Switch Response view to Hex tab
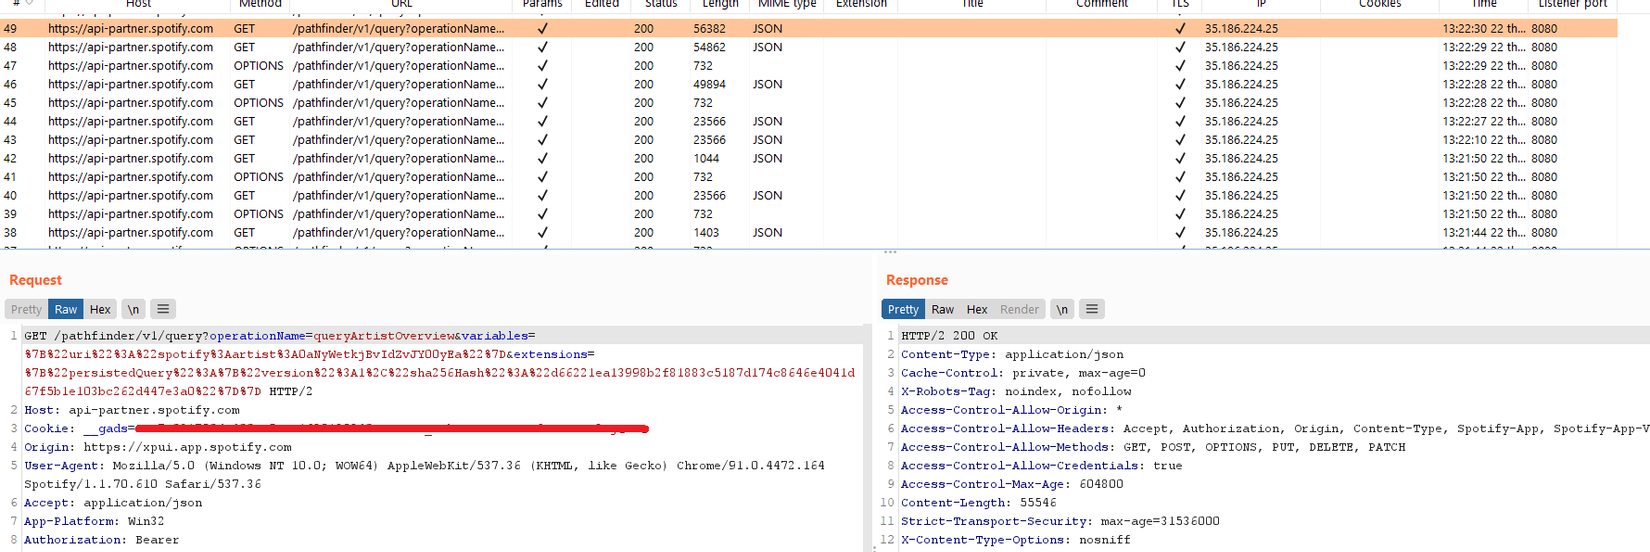 tap(977, 309)
